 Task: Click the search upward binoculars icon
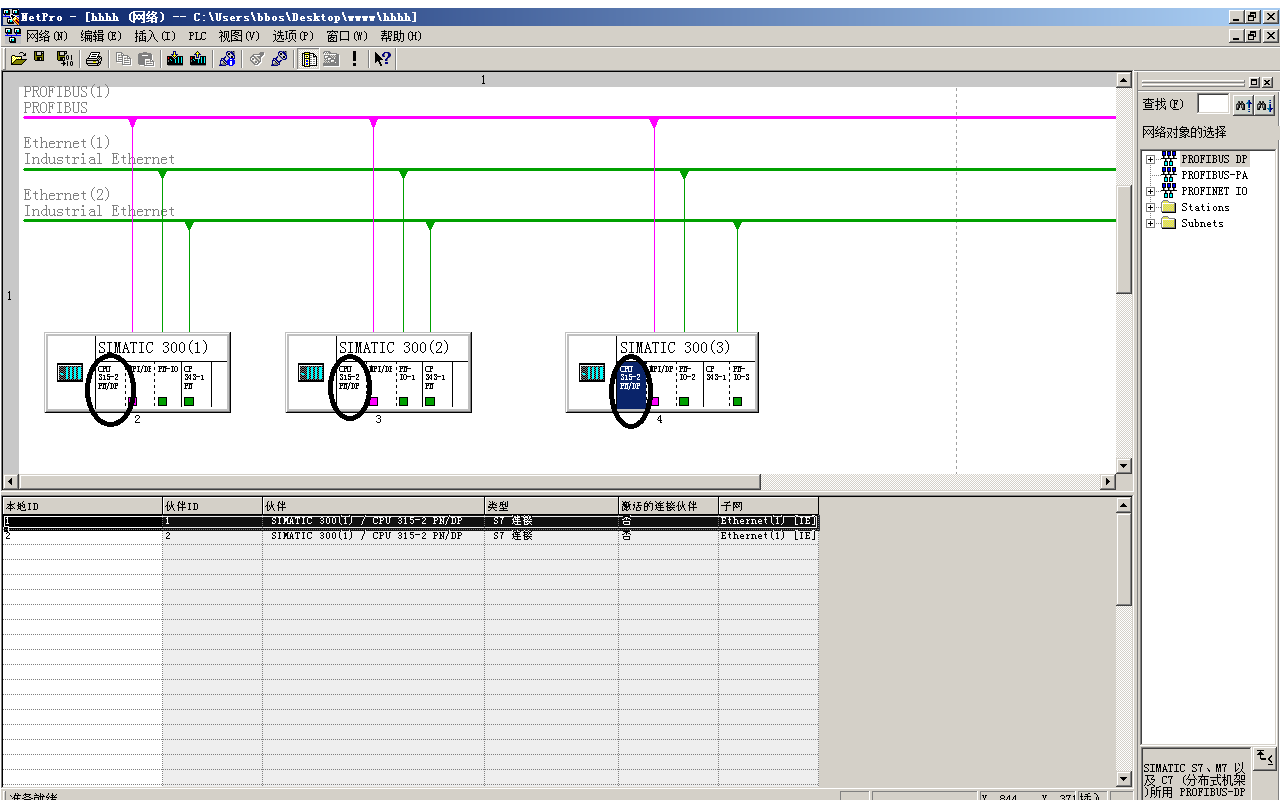click(x=1243, y=104)
